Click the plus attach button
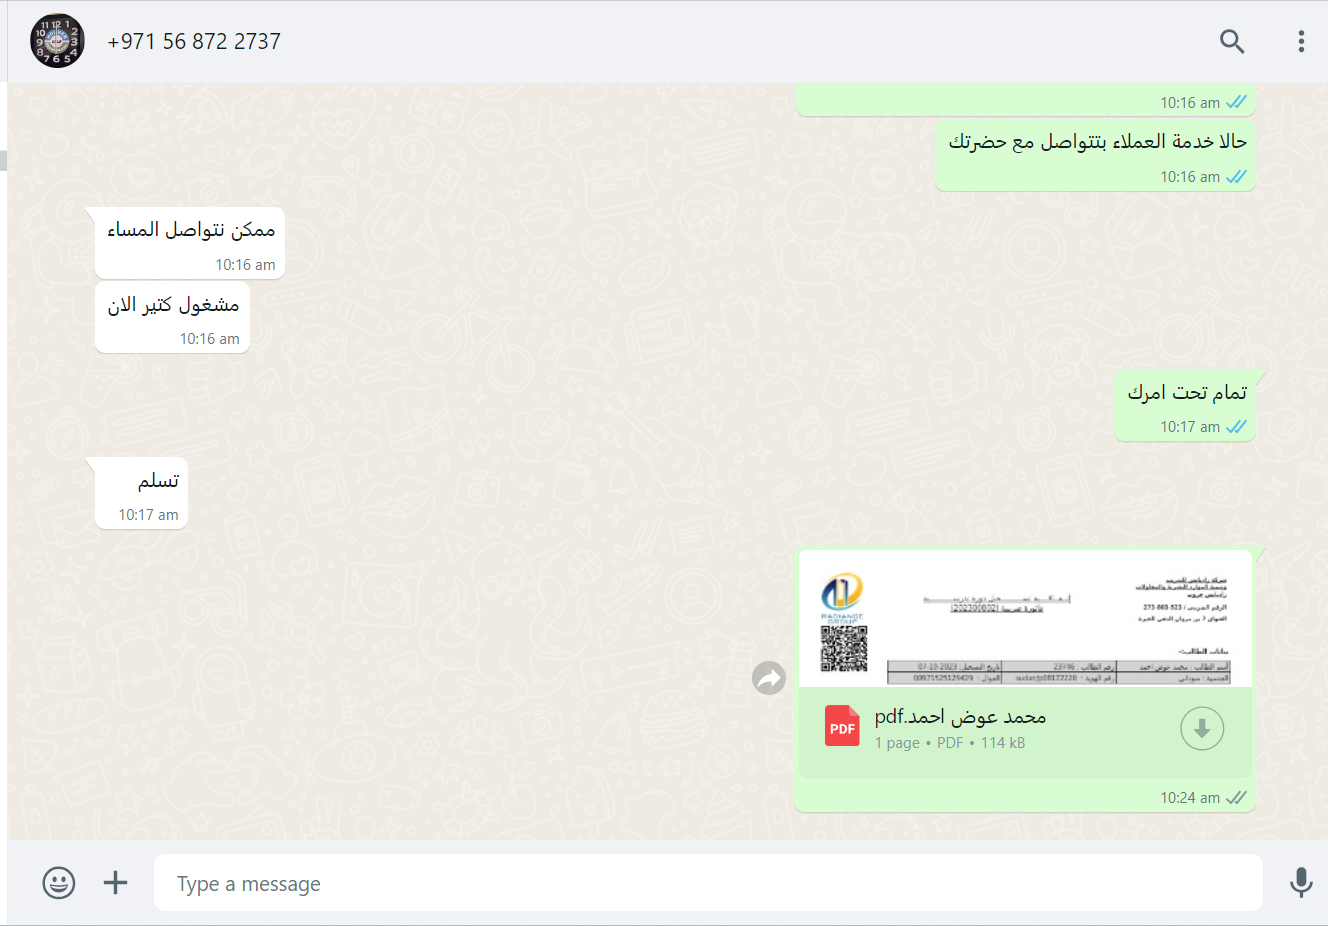Viewport: 1328px width, 926px height. 116,883
